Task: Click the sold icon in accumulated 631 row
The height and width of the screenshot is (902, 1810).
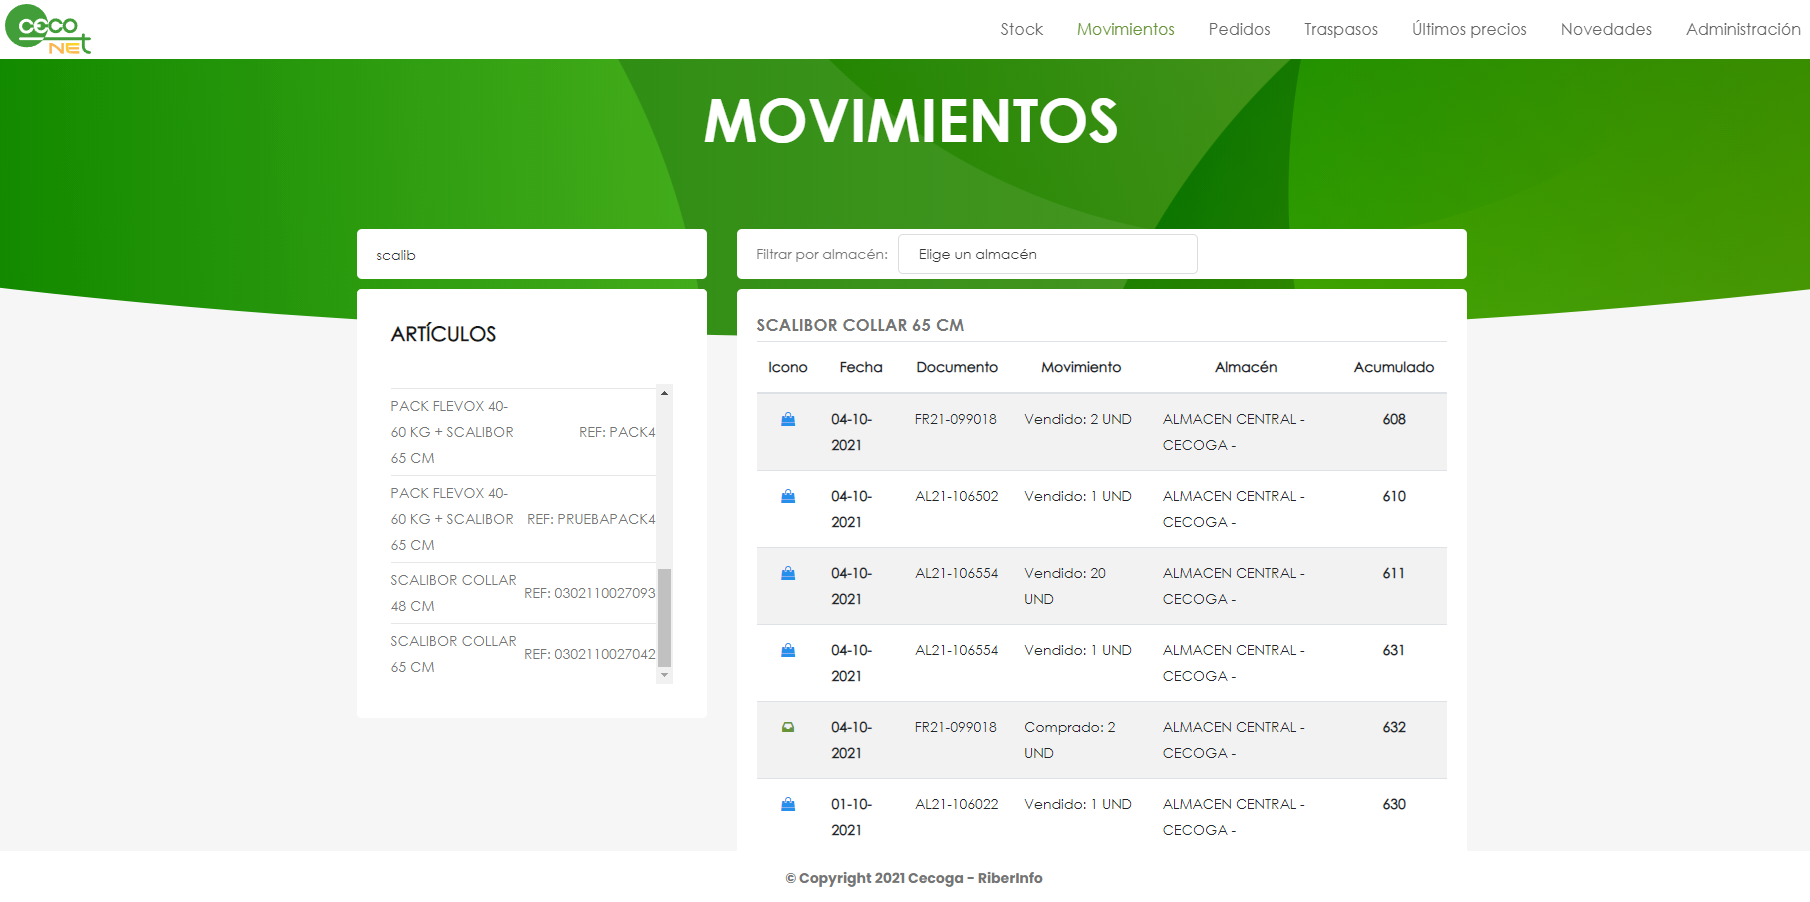Action: coord(788,651)
